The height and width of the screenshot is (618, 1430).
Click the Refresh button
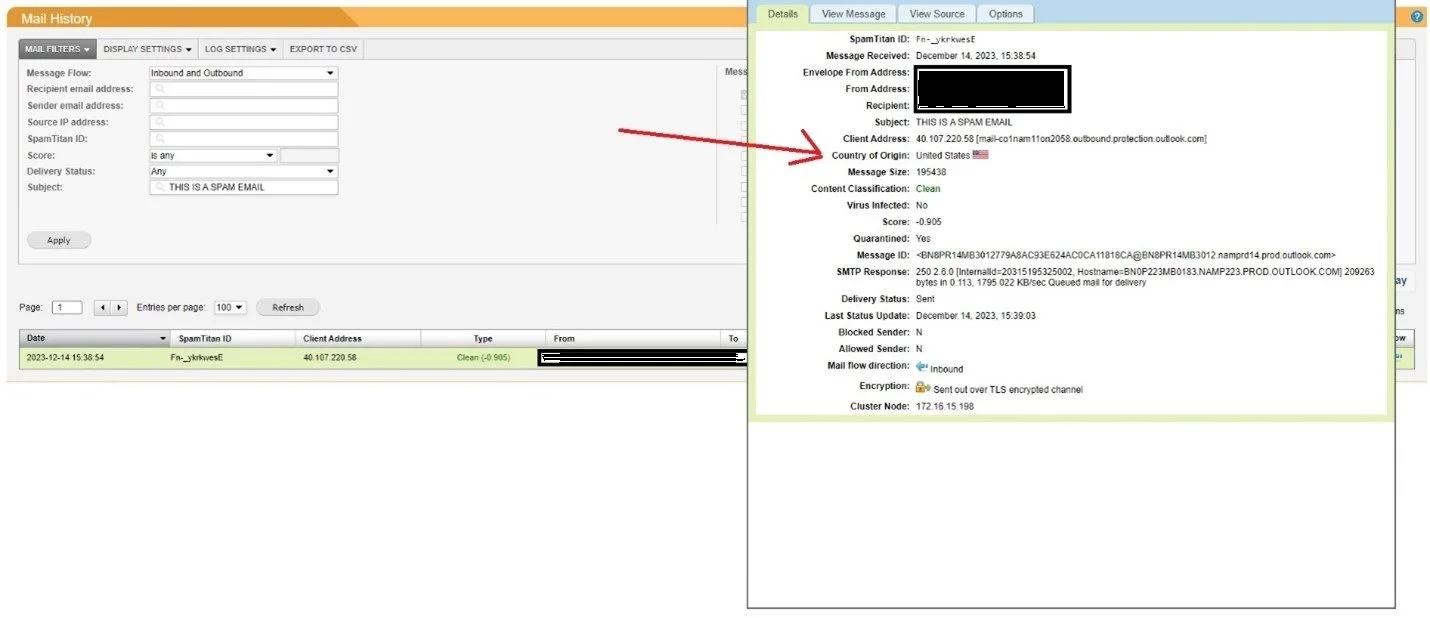click(287, 308)
